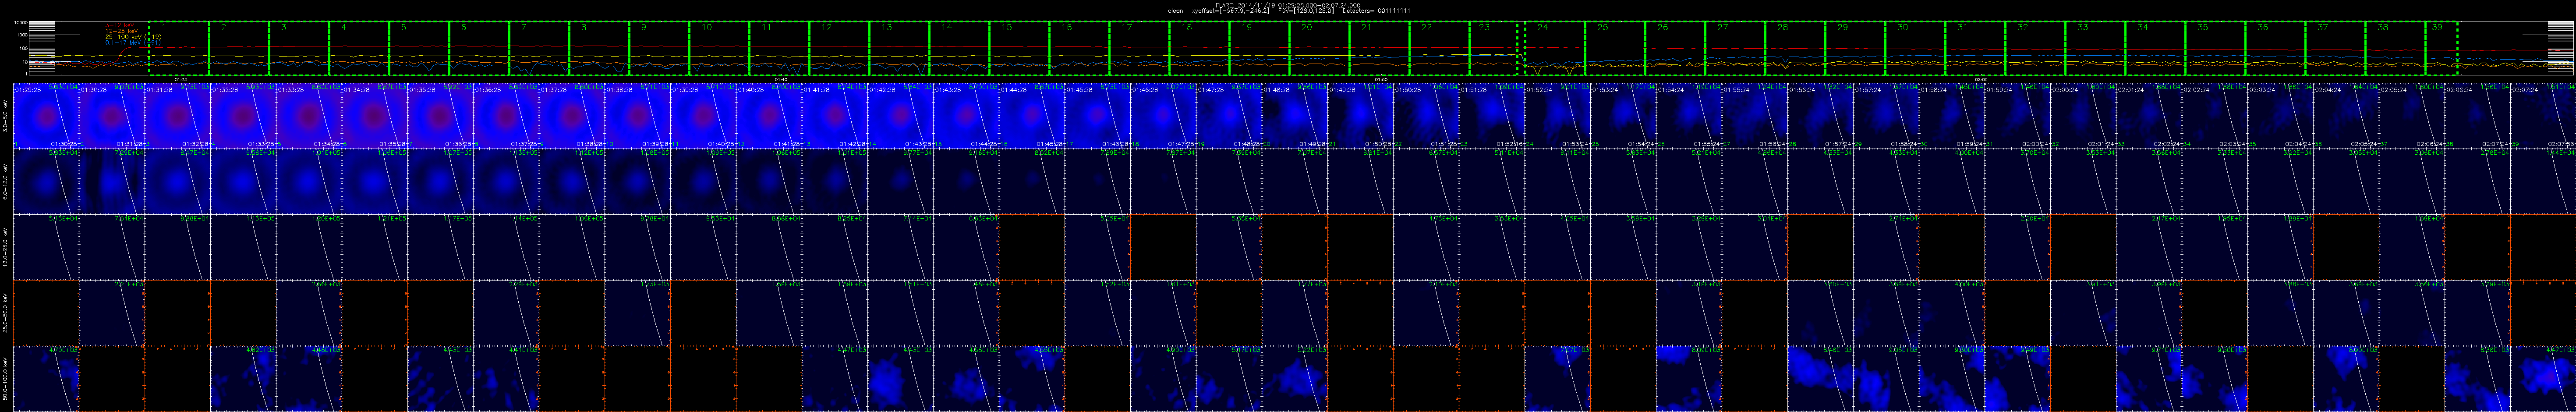This screenshot has width=2576, height=412.
Task: Open 6.0-12.0 keV image below 01:29:28 frame
Action: (x=46, y=181)
